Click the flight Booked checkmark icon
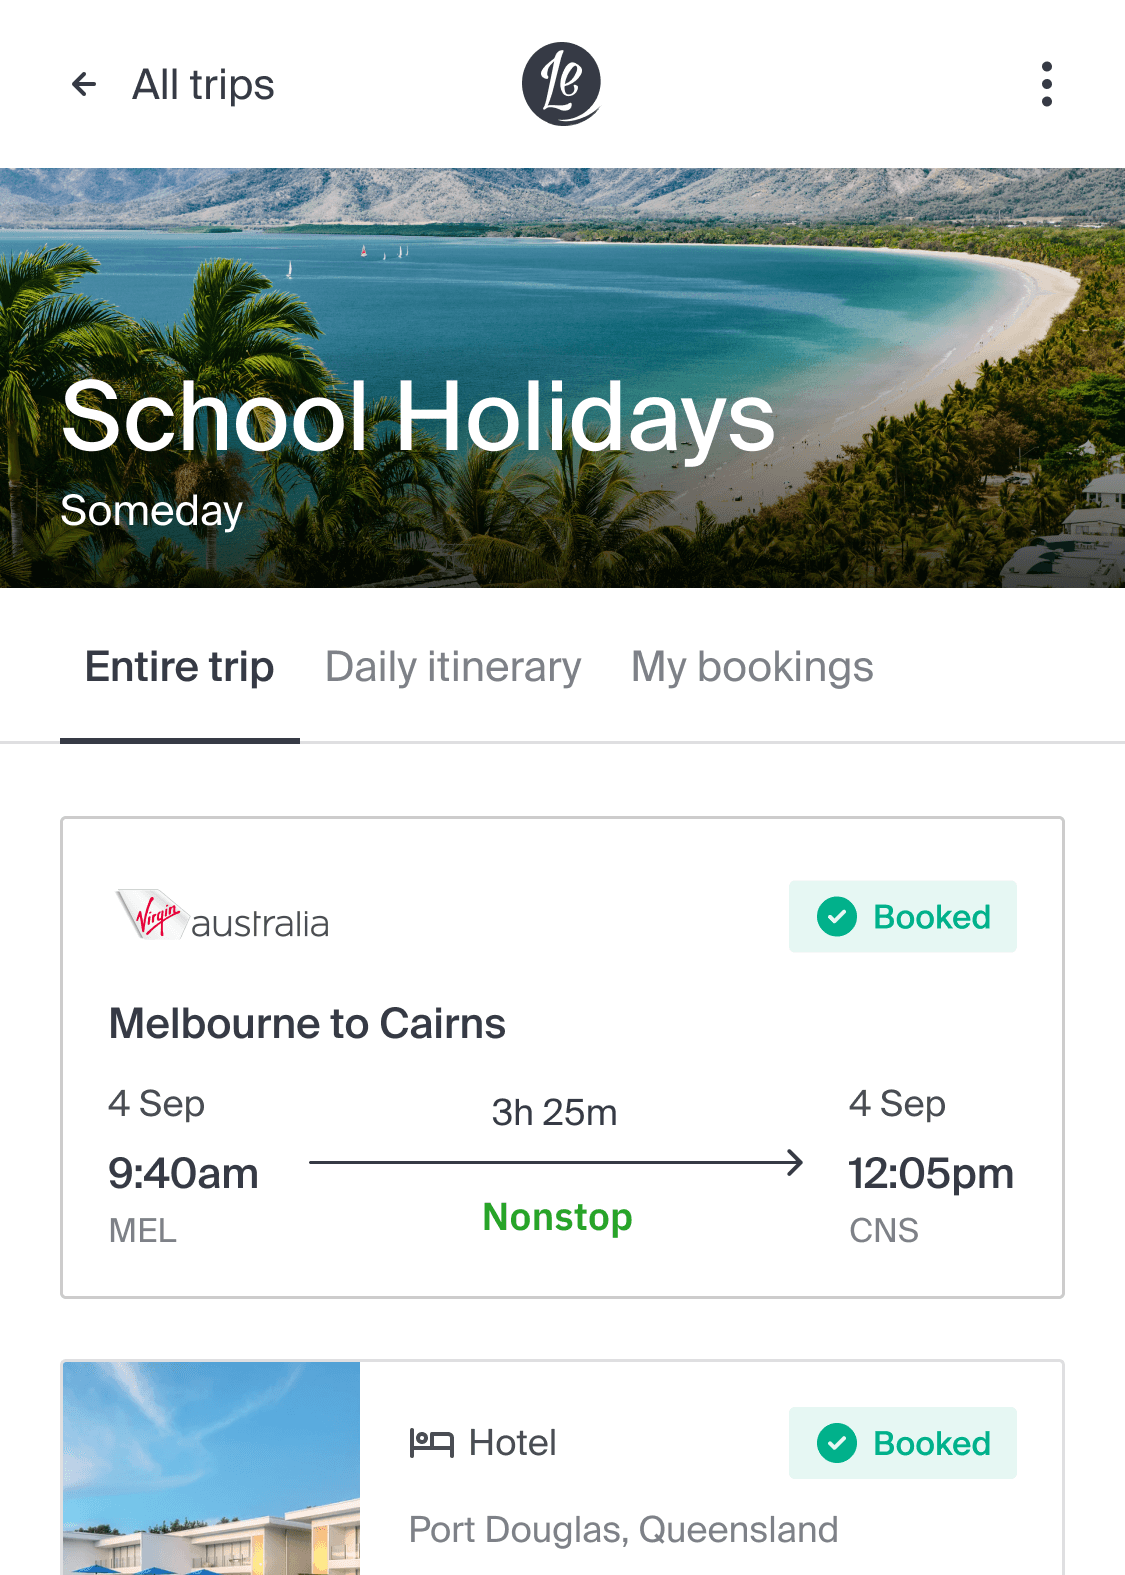Screen dimensions: 1125x1575 [x=837, y=917]
